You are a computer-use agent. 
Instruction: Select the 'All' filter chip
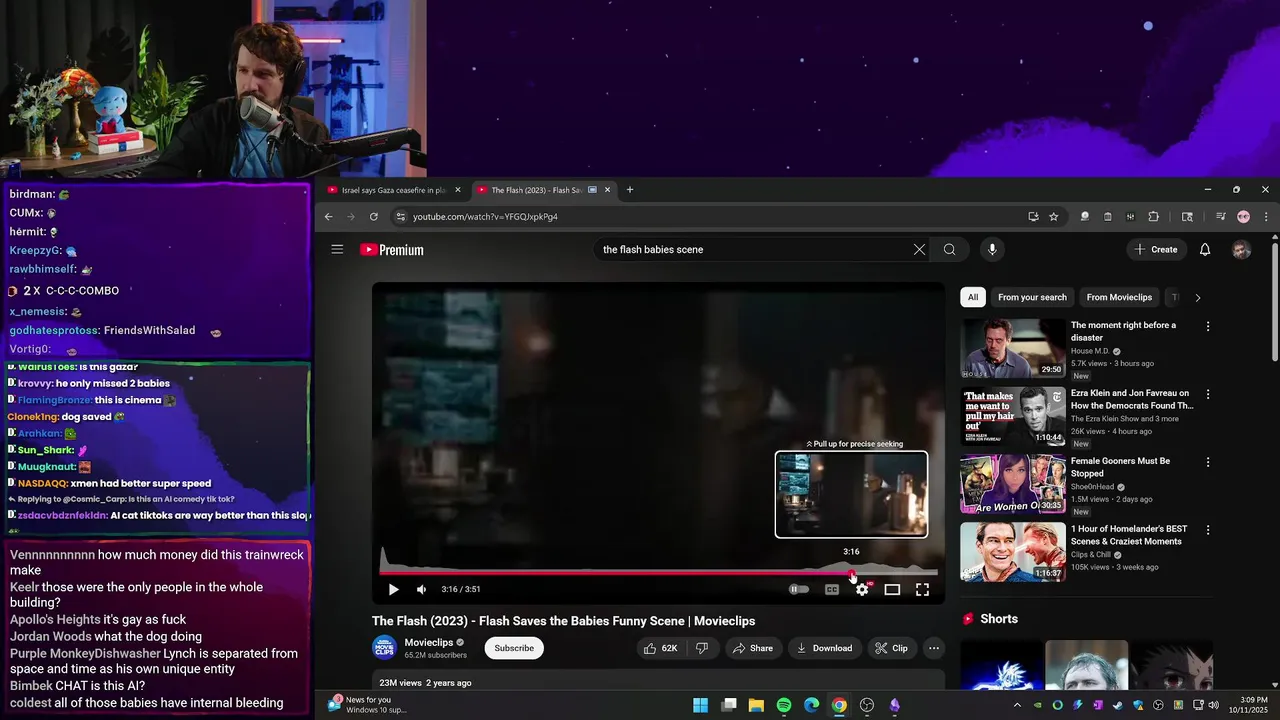(973, 297)
